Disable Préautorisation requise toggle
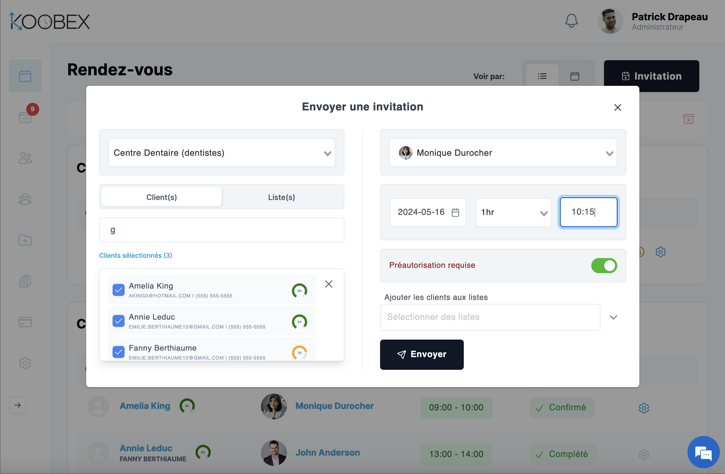This screenshot has width=725, height=474. point(603,265)
